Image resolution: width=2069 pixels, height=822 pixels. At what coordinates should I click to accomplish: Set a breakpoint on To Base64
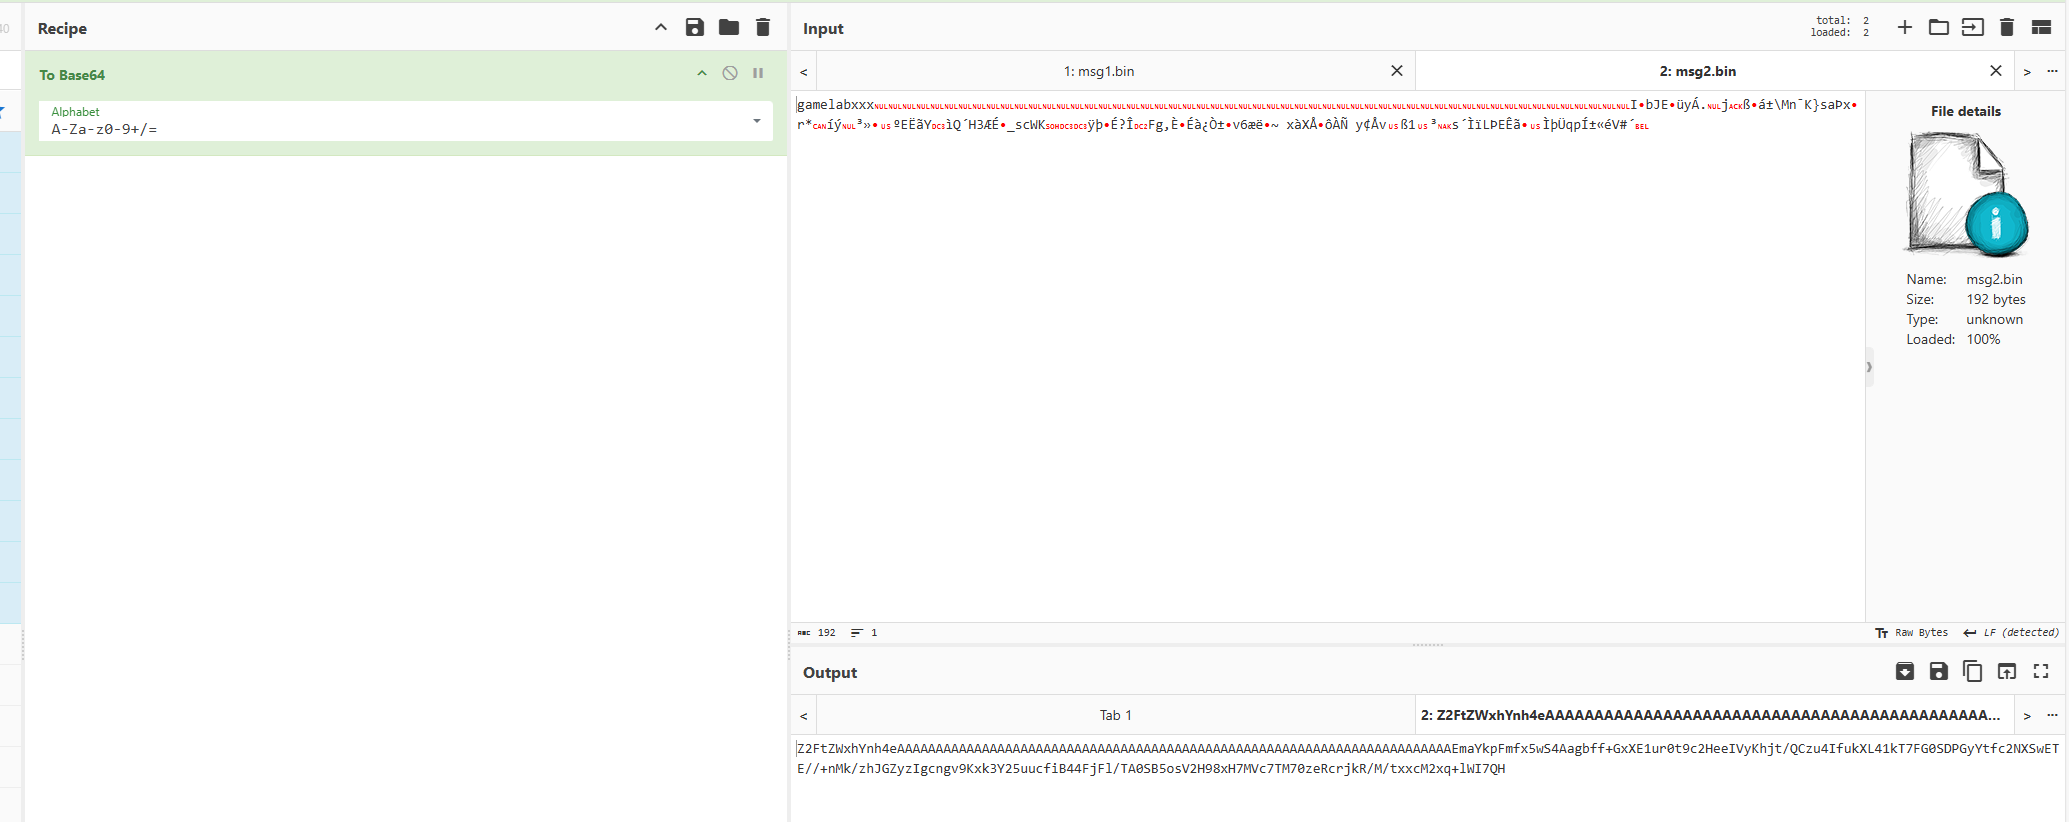pos(758,73)
